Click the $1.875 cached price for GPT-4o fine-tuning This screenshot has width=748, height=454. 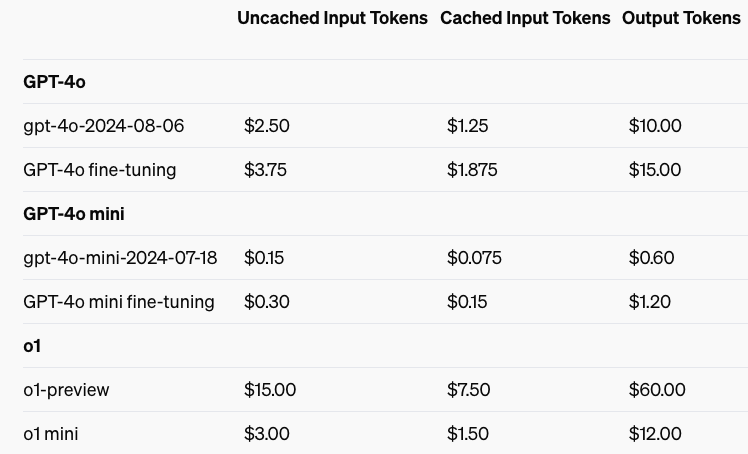tap(472, 170)
